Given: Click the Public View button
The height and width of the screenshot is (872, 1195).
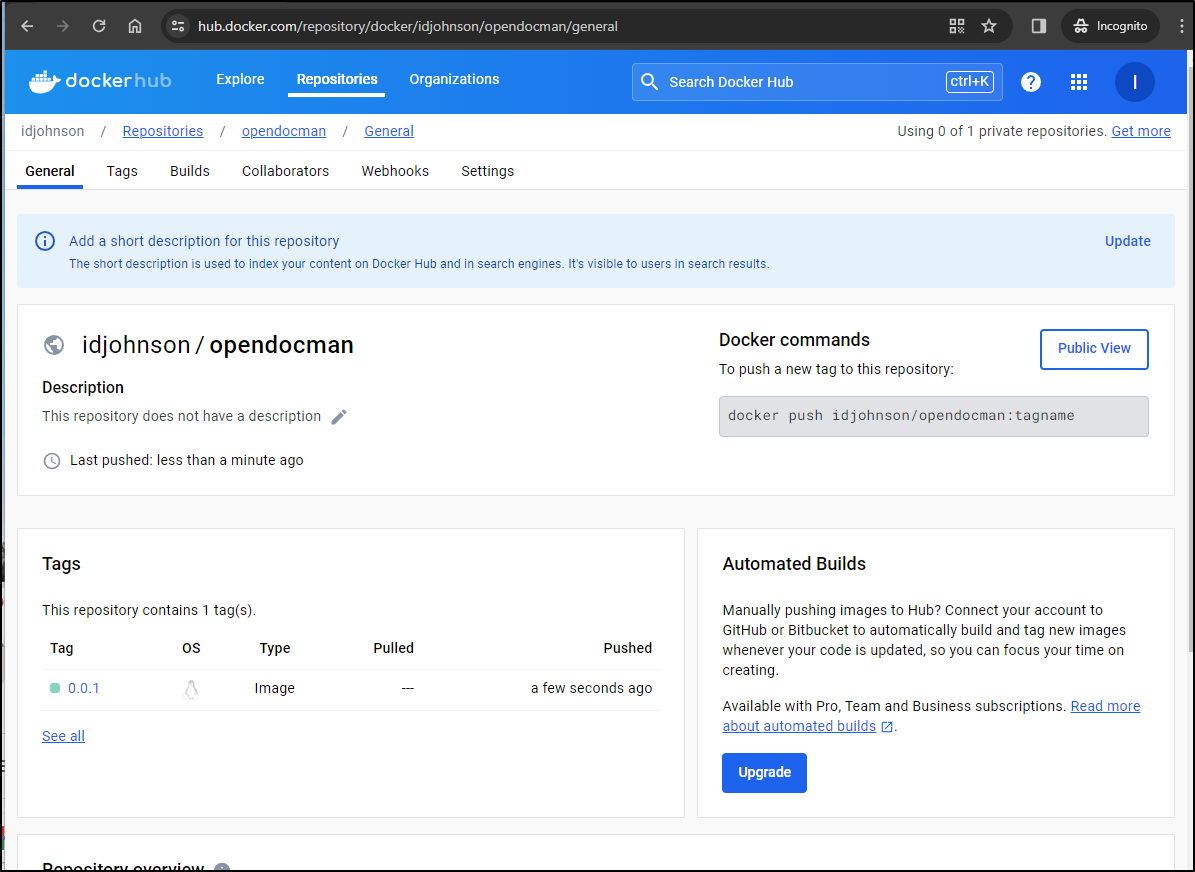Looking at the screenshot, I should point(1094,349).
